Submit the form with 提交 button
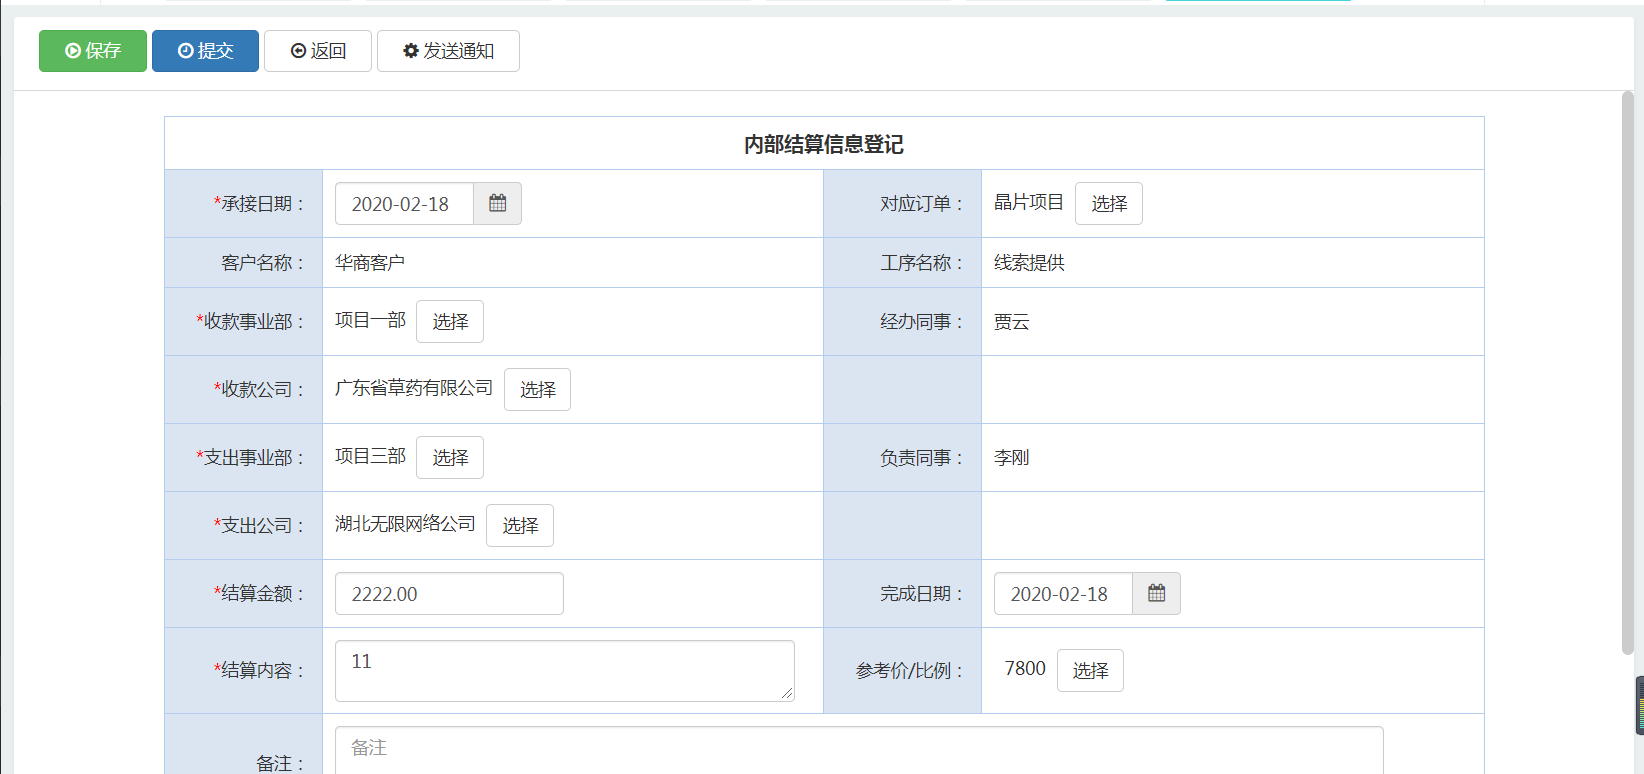 click(205, 51)
